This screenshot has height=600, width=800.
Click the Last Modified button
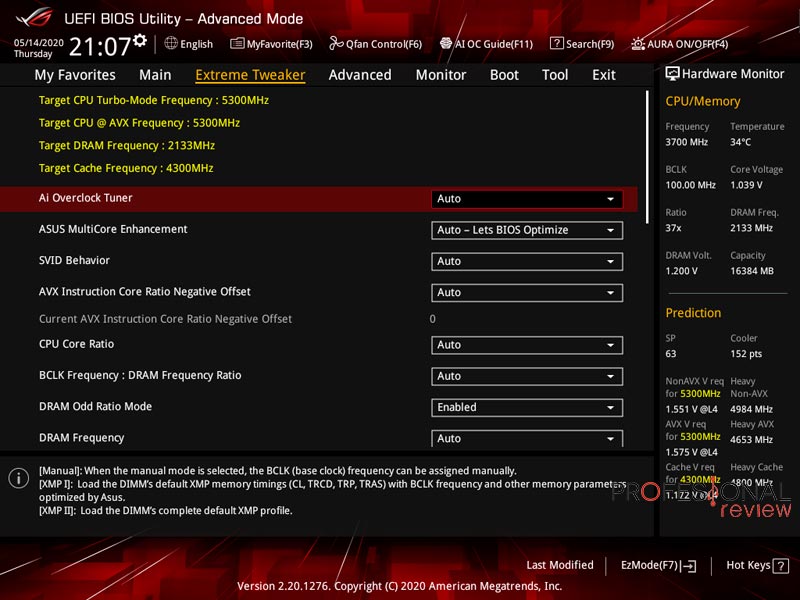(x=560, y=565)
